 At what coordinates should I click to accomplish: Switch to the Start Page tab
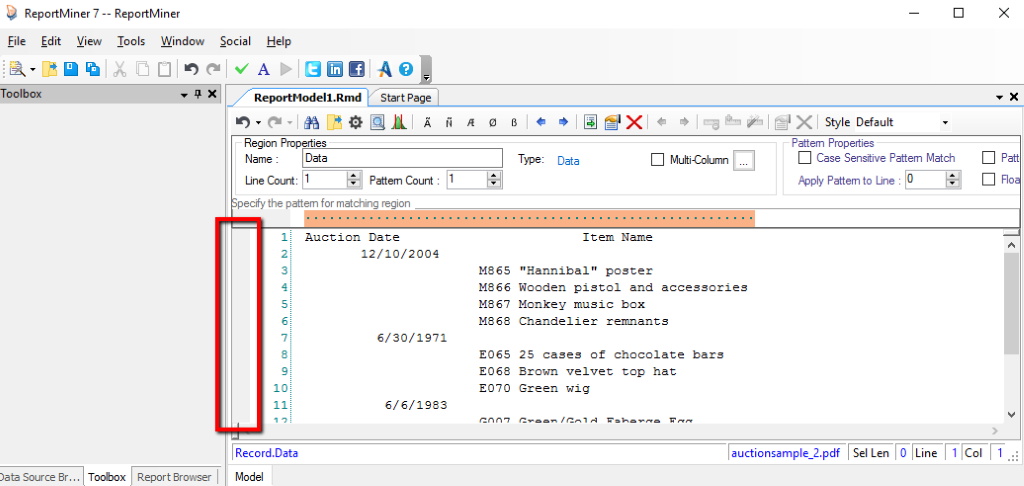tap(405, 97)
